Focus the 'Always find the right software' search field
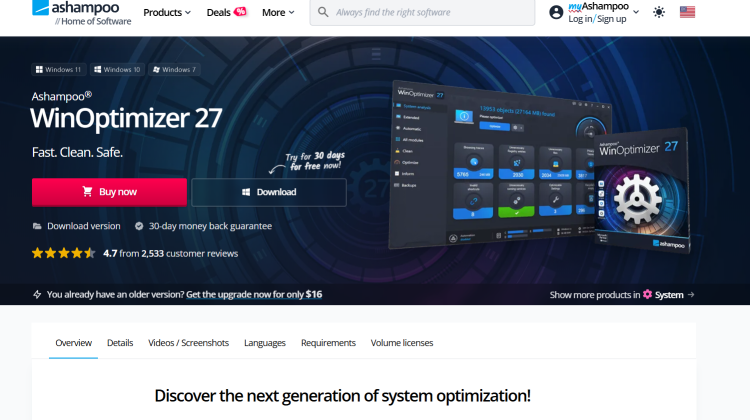The height and width of the screenshot is (420, 750). pos(422,12)
